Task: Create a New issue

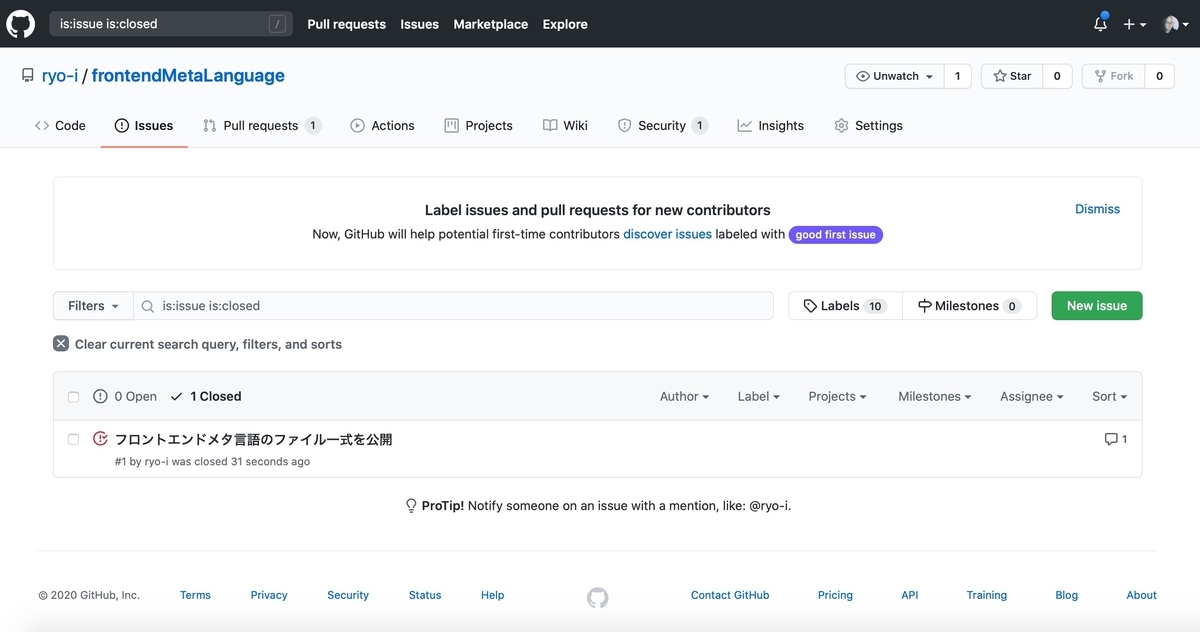Action: [x=1097, y=306]
